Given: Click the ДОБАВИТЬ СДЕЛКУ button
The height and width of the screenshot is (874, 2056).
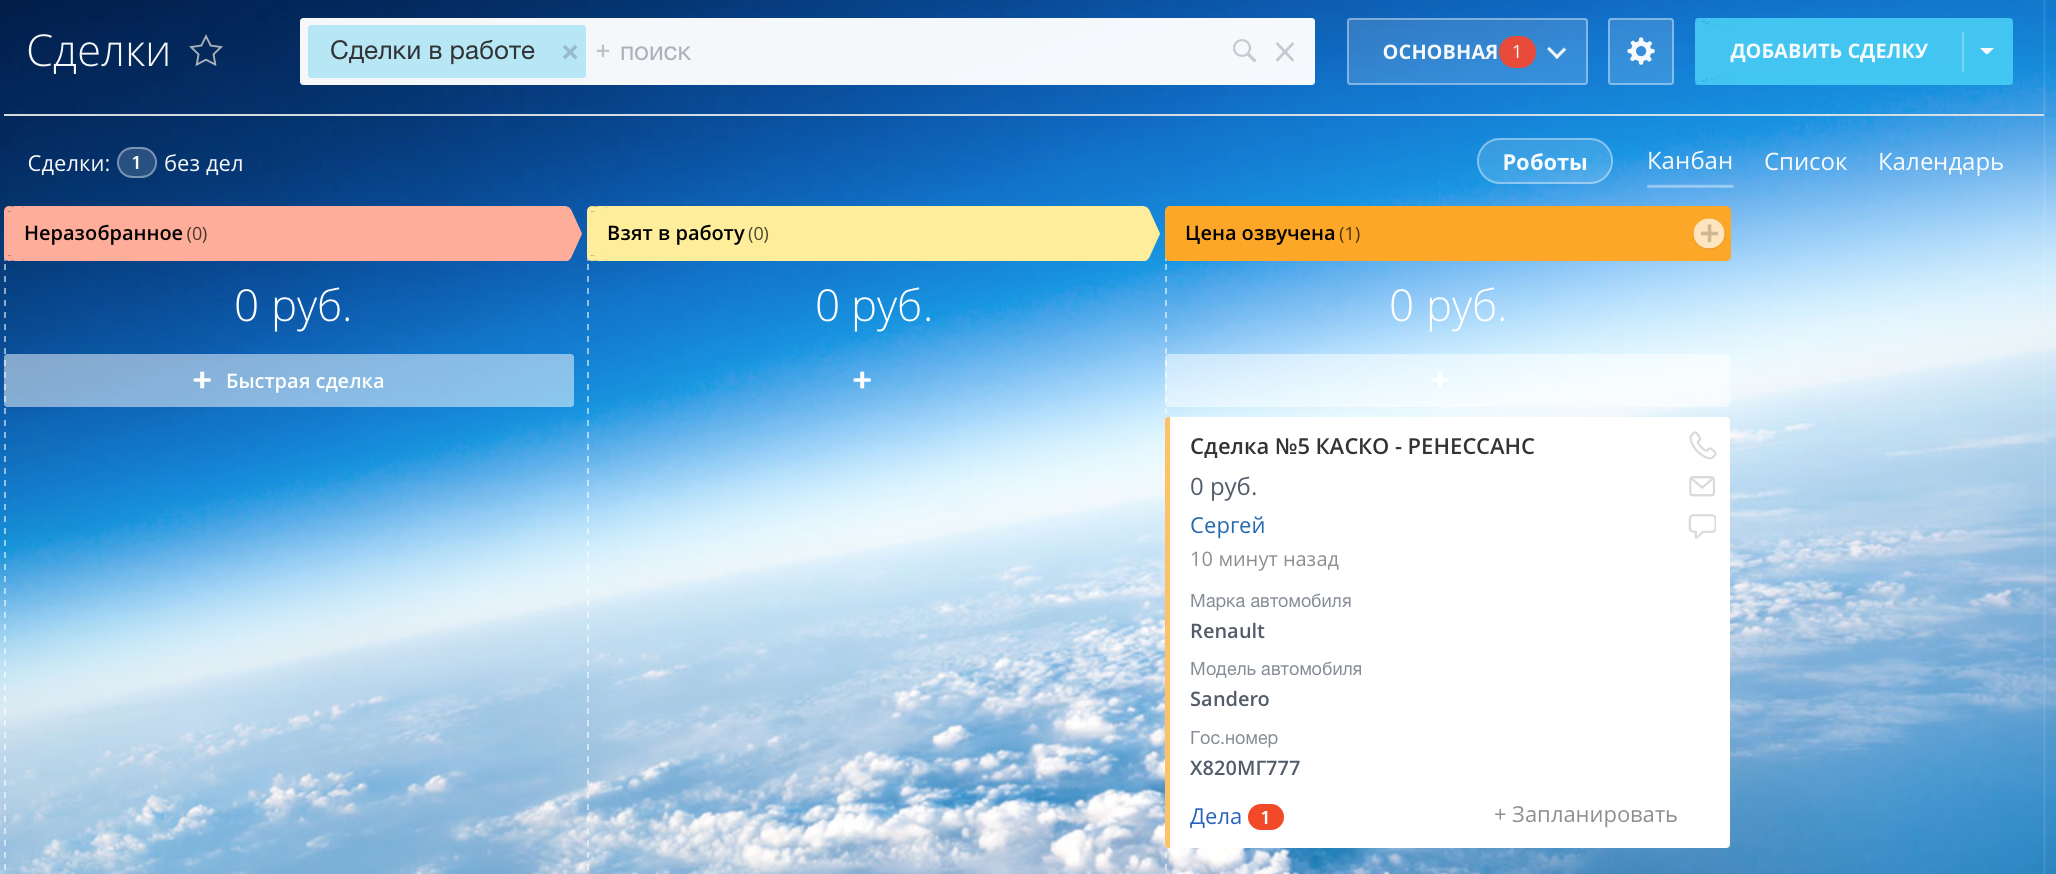Looking at the screenshot, I should point(1828,51).
